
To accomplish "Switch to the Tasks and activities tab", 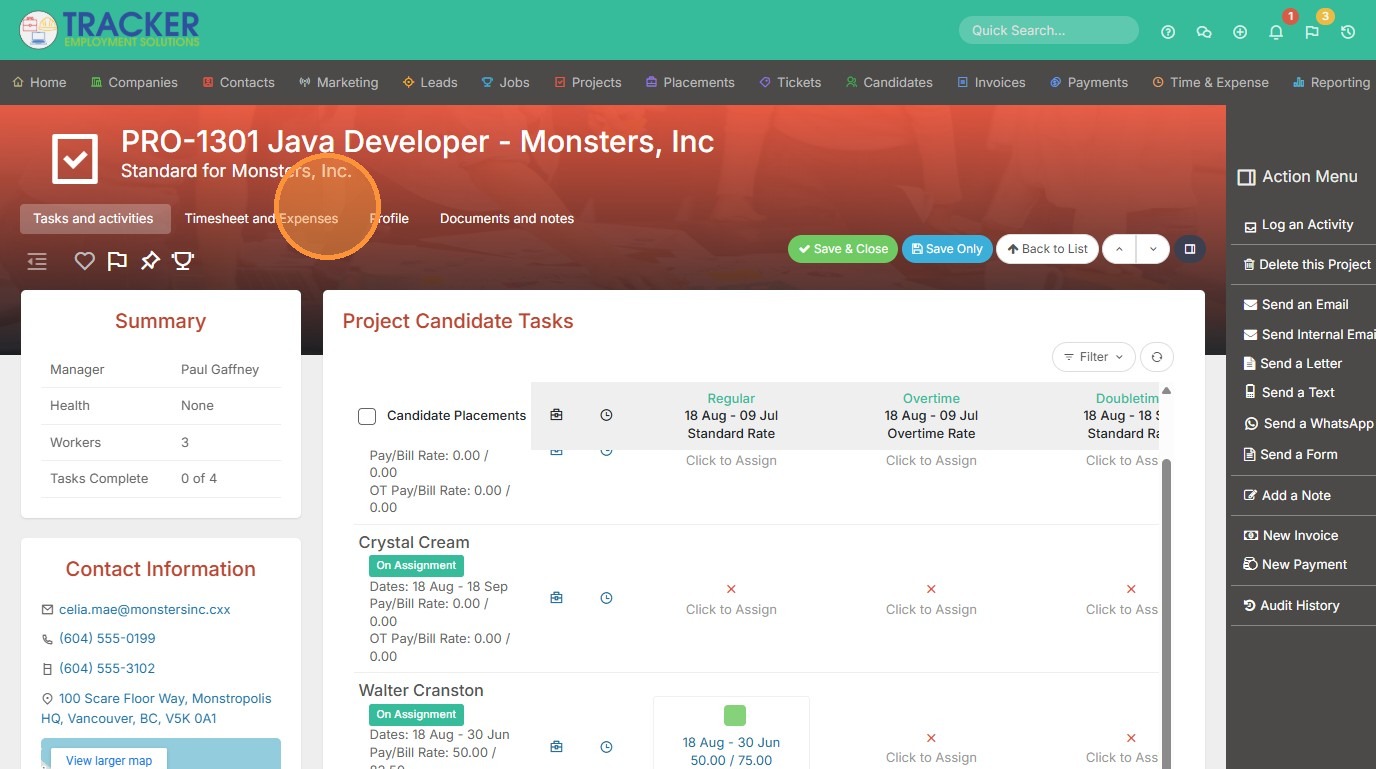I will tap(93, 219).
